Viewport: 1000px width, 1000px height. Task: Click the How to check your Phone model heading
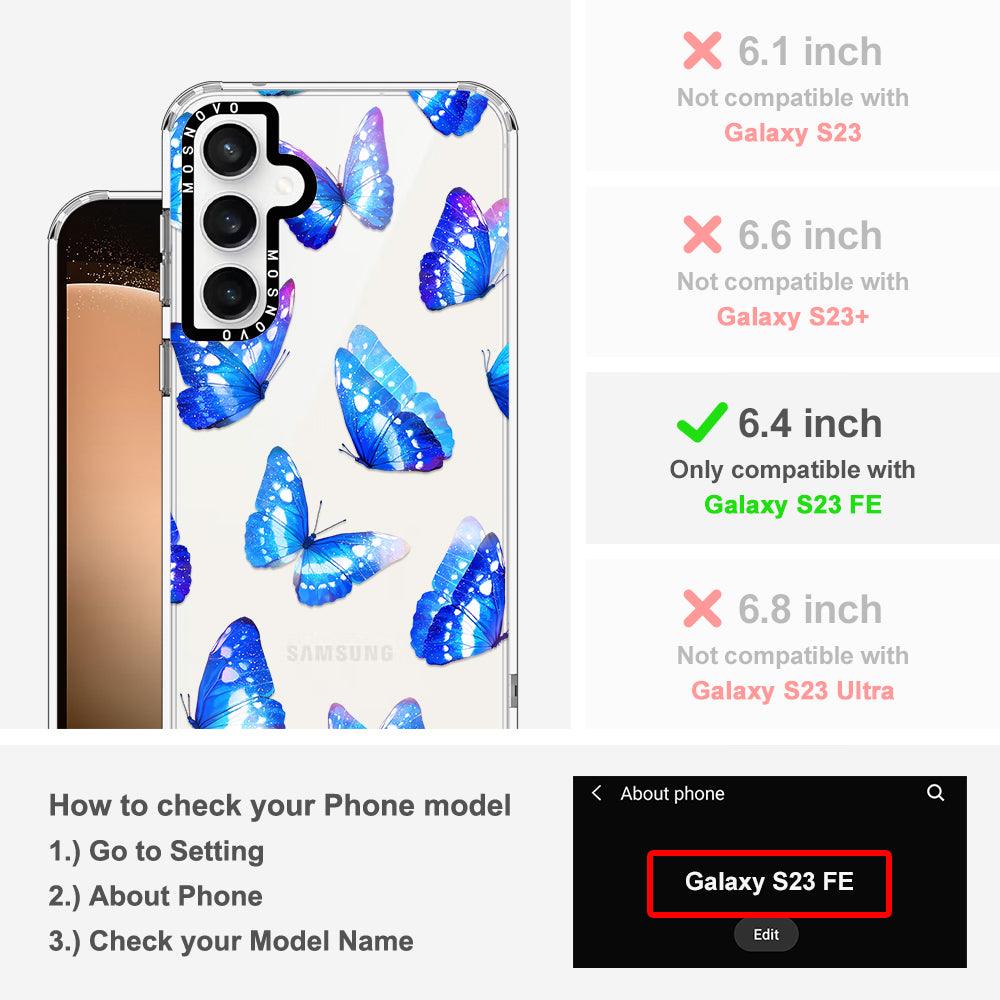280,805
